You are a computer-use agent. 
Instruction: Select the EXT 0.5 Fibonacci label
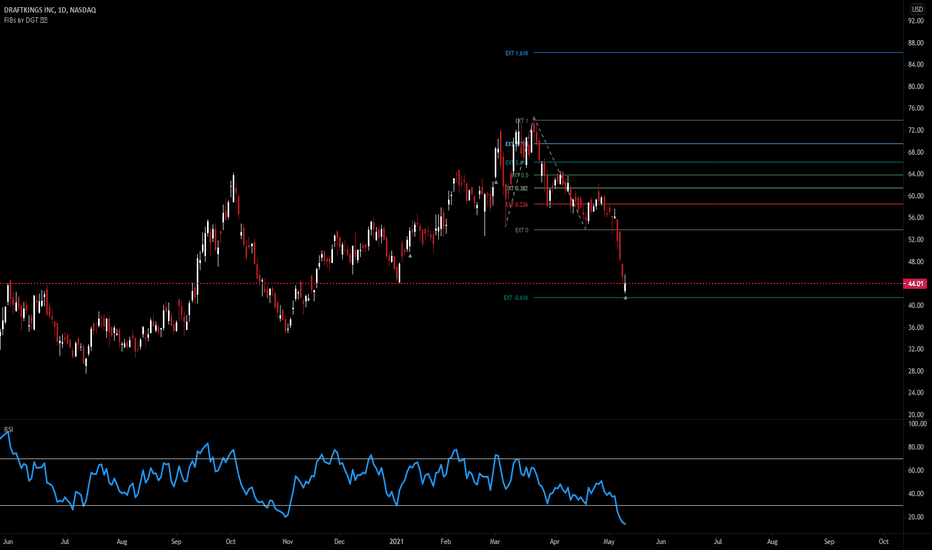[520, 175]
